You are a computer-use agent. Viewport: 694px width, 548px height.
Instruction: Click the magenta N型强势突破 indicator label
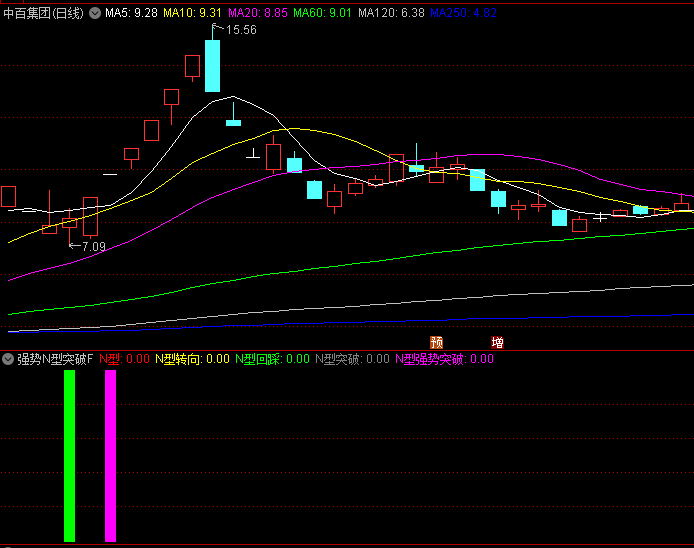click(x=430, y=359)
